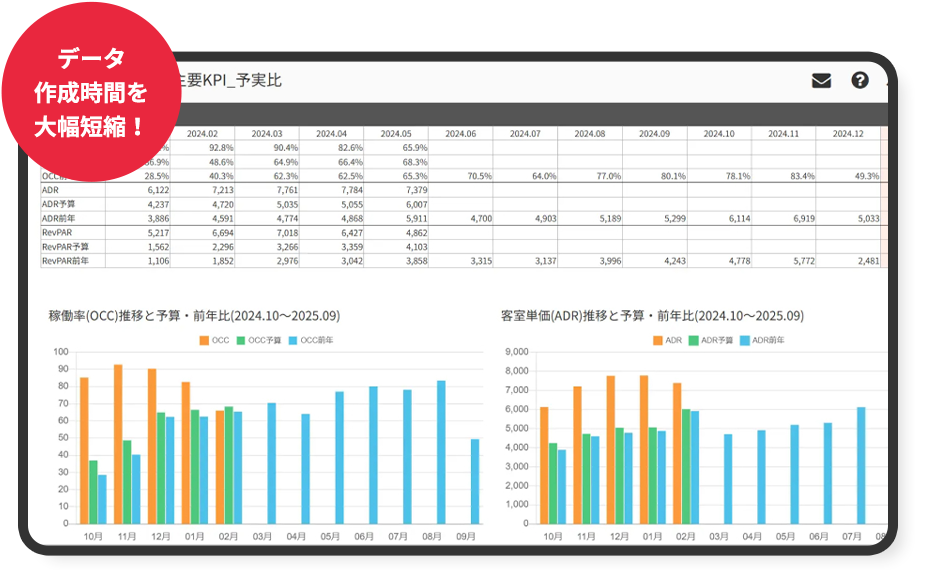Click the blue 09月 OCC前年 bar
This screenshot has width=930, height=570.
pyautogui.click(x=475, y=482)
